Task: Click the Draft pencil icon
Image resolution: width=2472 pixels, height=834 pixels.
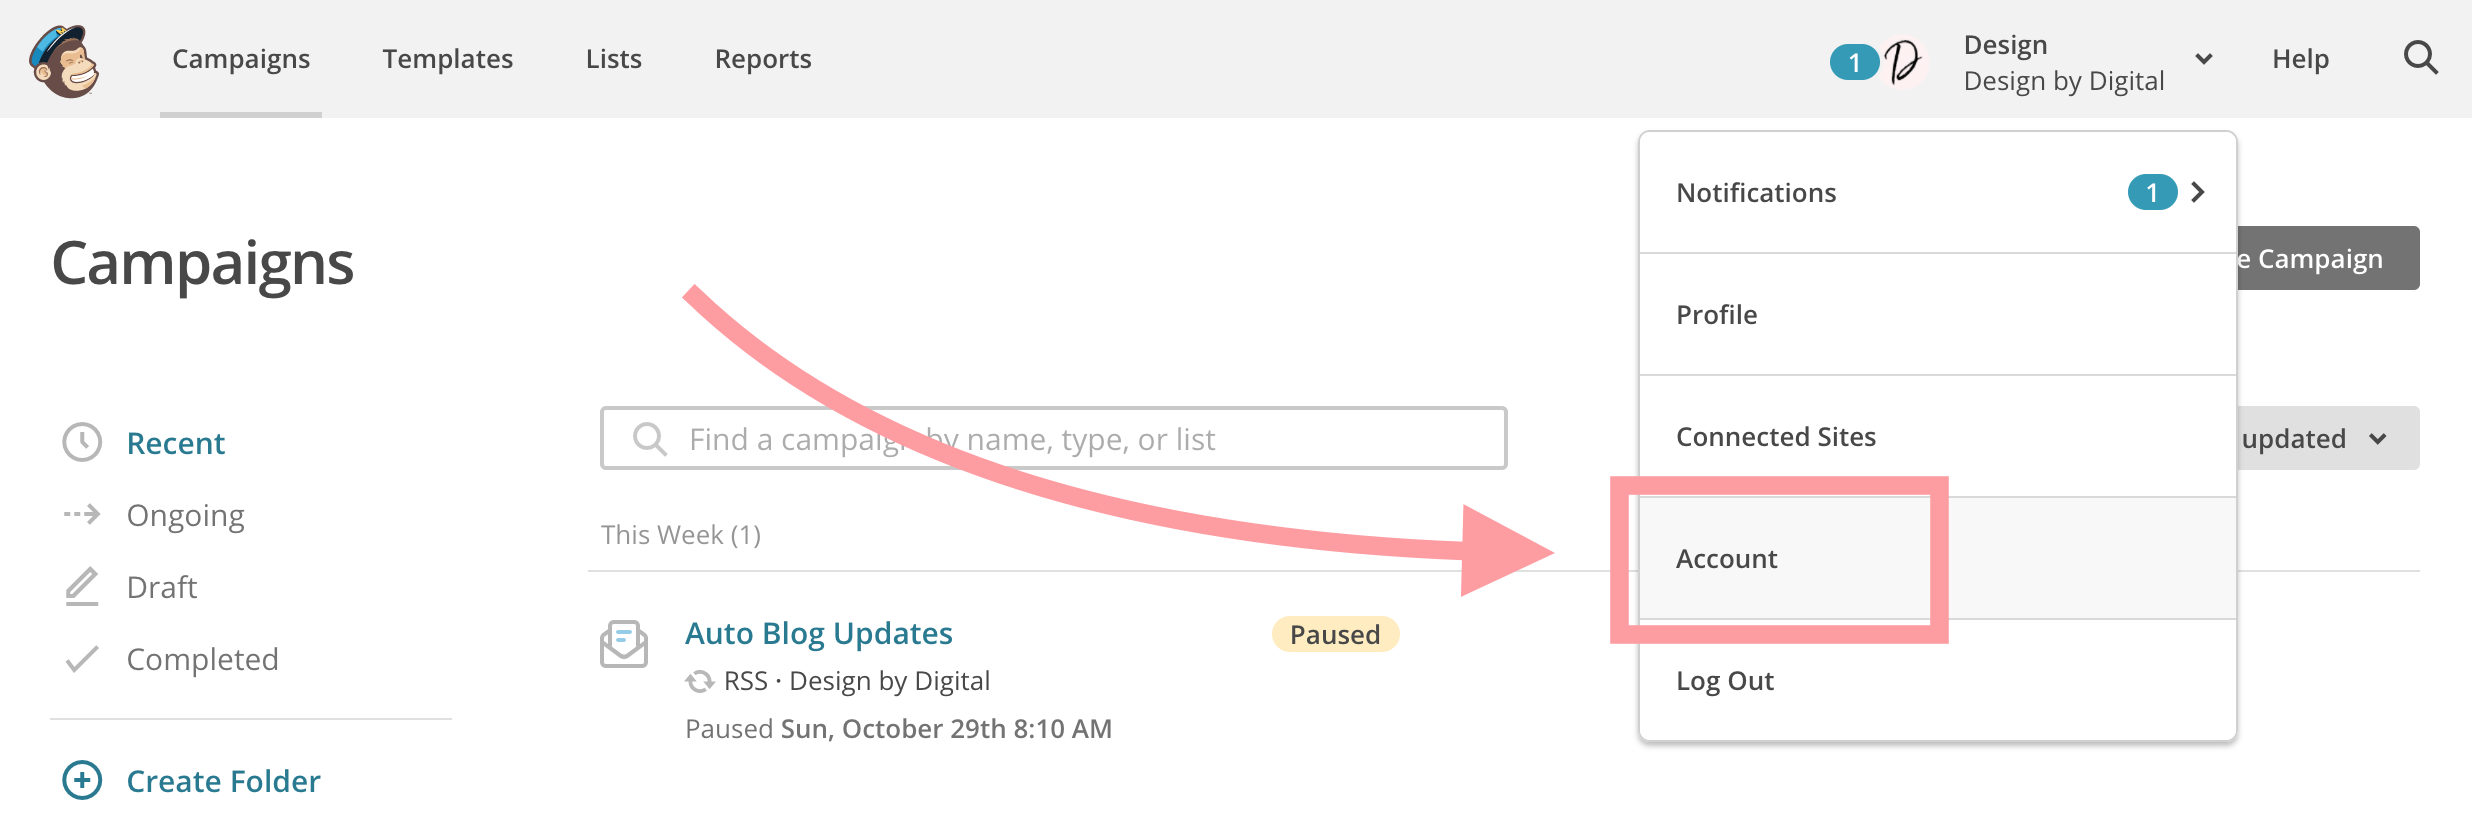Action: coord(82,587)
